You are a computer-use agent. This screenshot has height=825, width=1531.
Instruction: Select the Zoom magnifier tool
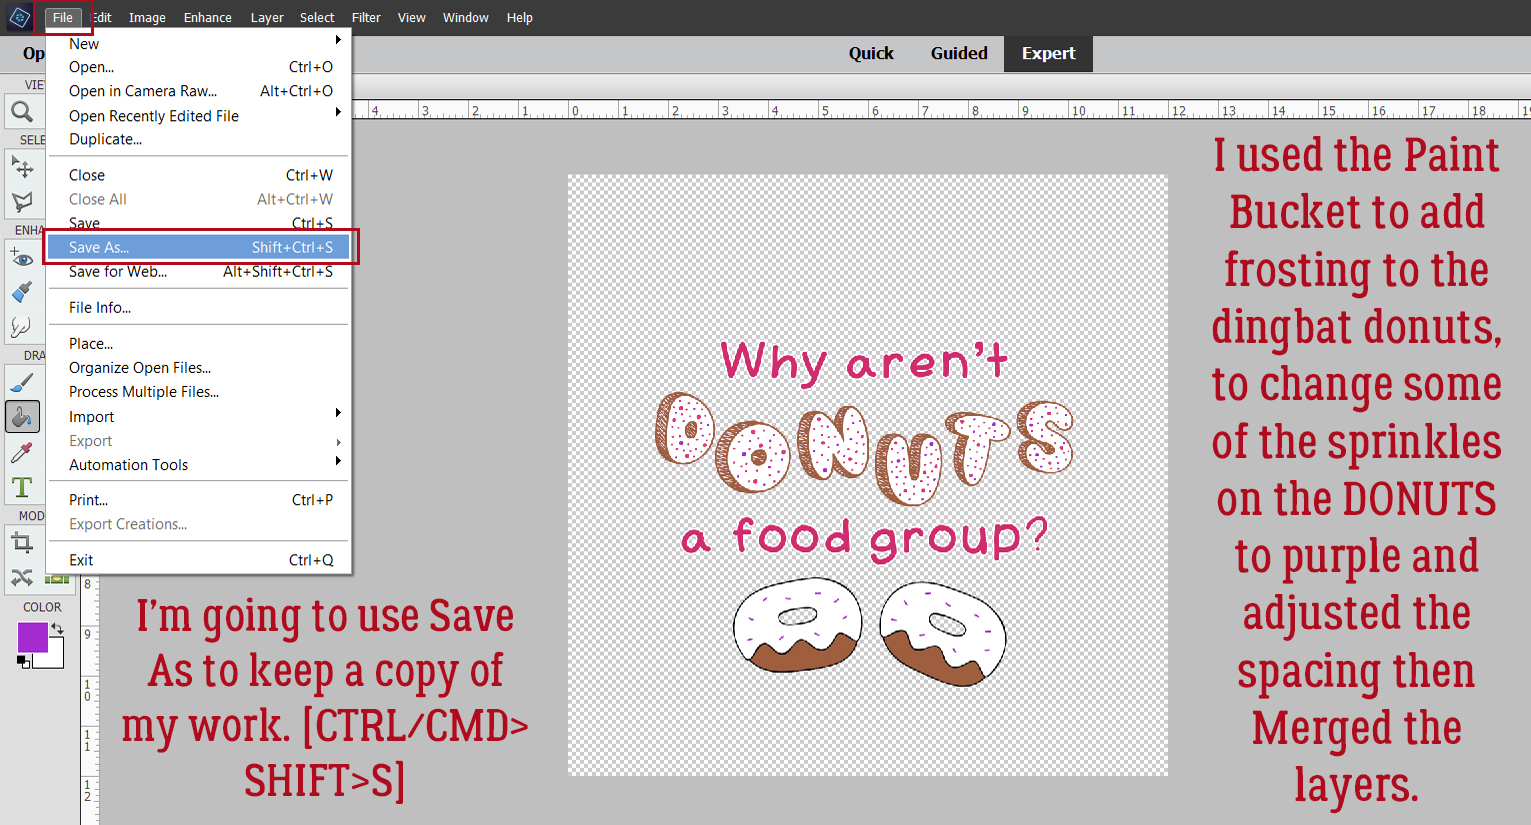[x=22, y=112]
